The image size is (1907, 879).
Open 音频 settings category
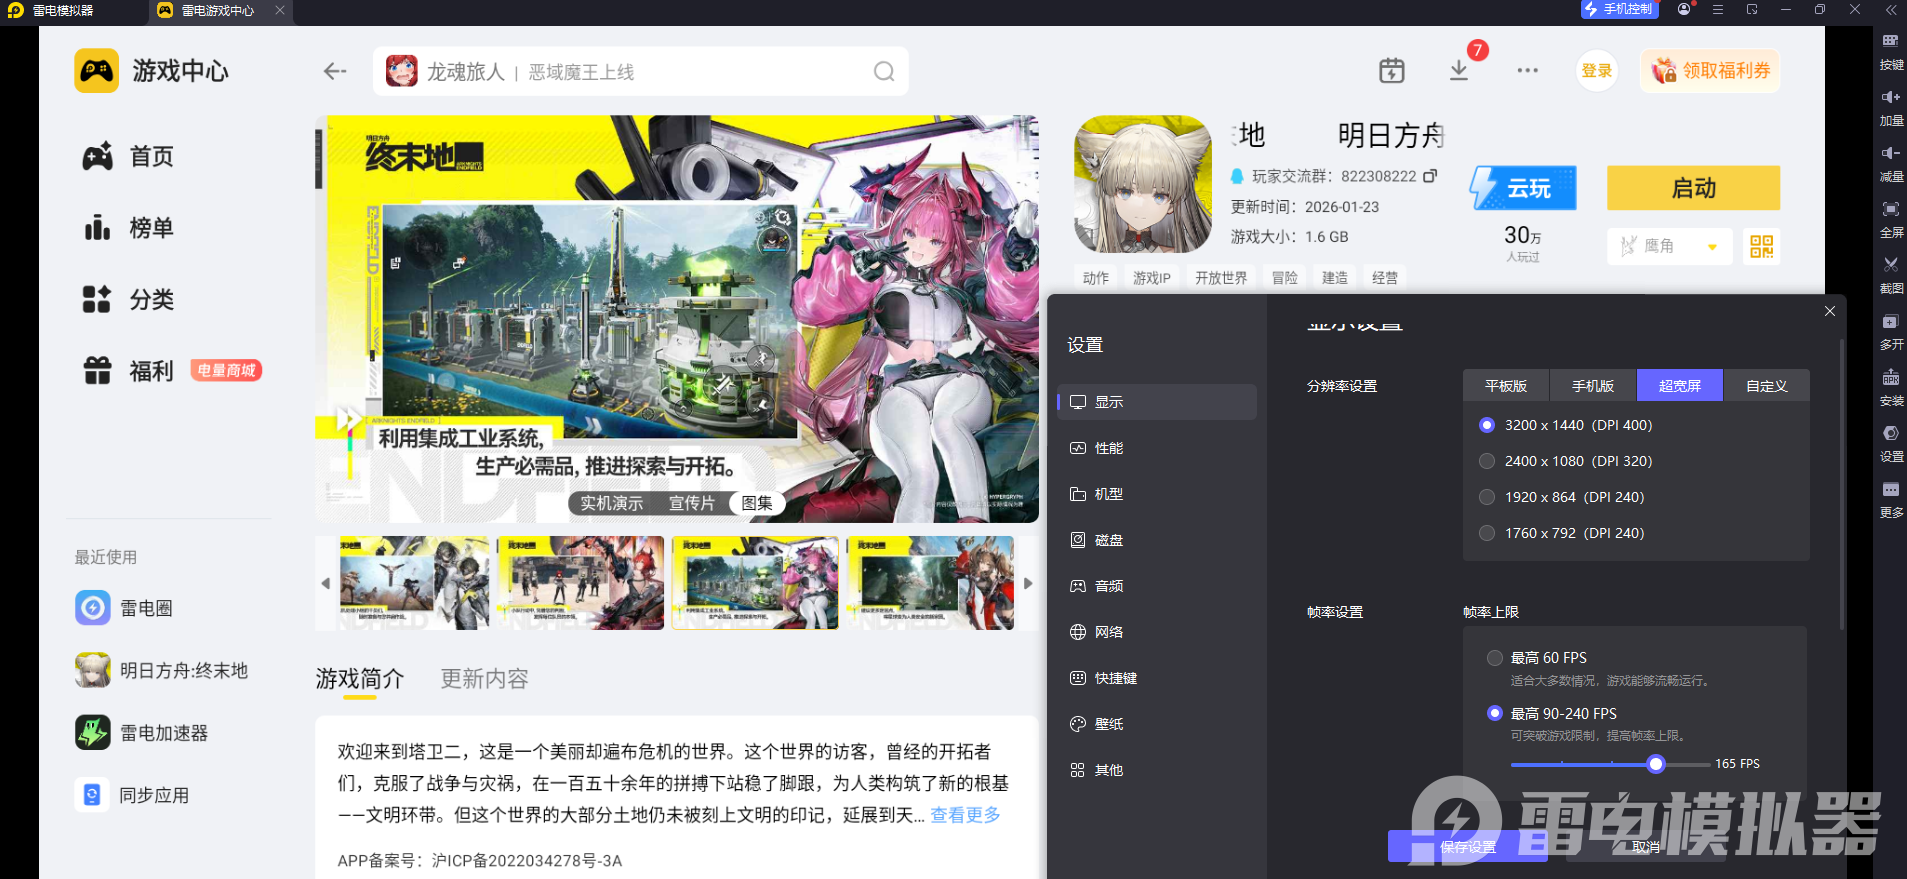(x=1157, y=586)
